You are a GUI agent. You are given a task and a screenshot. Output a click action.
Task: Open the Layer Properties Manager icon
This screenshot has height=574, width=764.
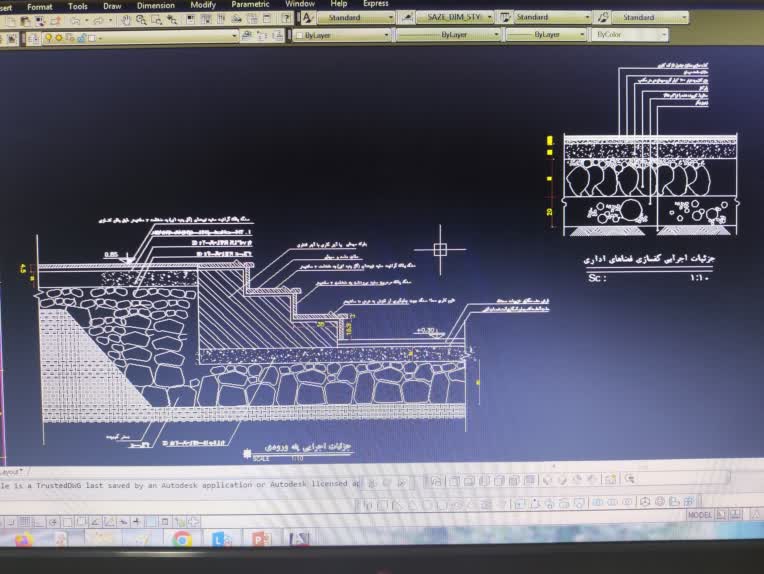pyautogui.click(x=34, y=38)
